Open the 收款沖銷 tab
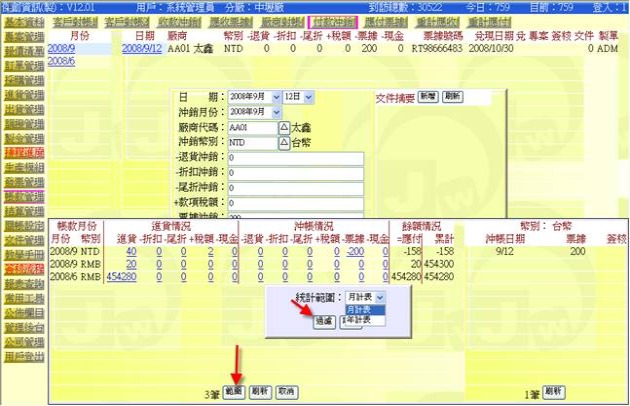630x406 pixels. [181, 20]
